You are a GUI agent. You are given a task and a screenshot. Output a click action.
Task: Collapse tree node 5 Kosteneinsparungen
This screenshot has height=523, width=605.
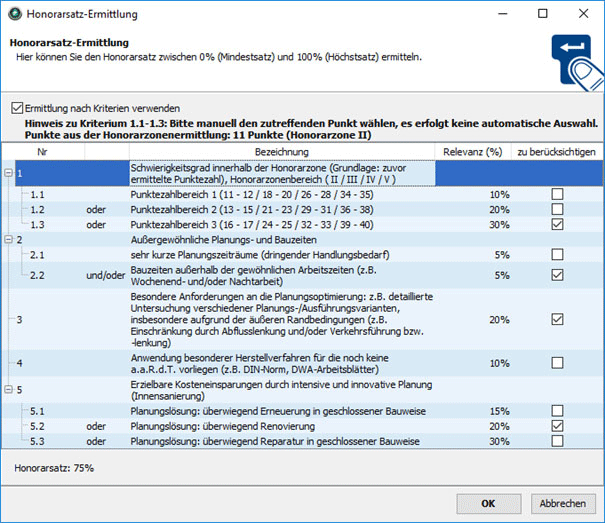8,389
